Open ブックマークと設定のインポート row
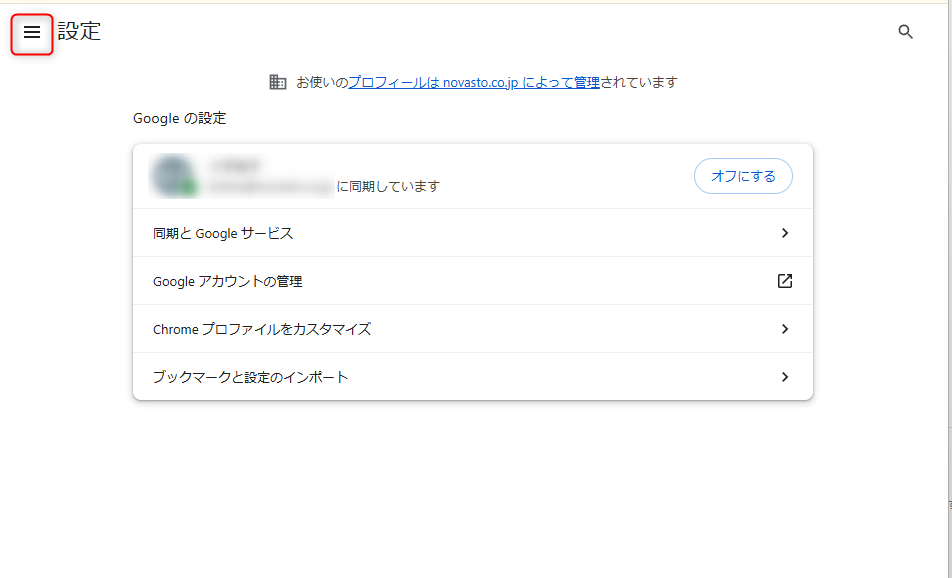 click(x=473, y=377)
